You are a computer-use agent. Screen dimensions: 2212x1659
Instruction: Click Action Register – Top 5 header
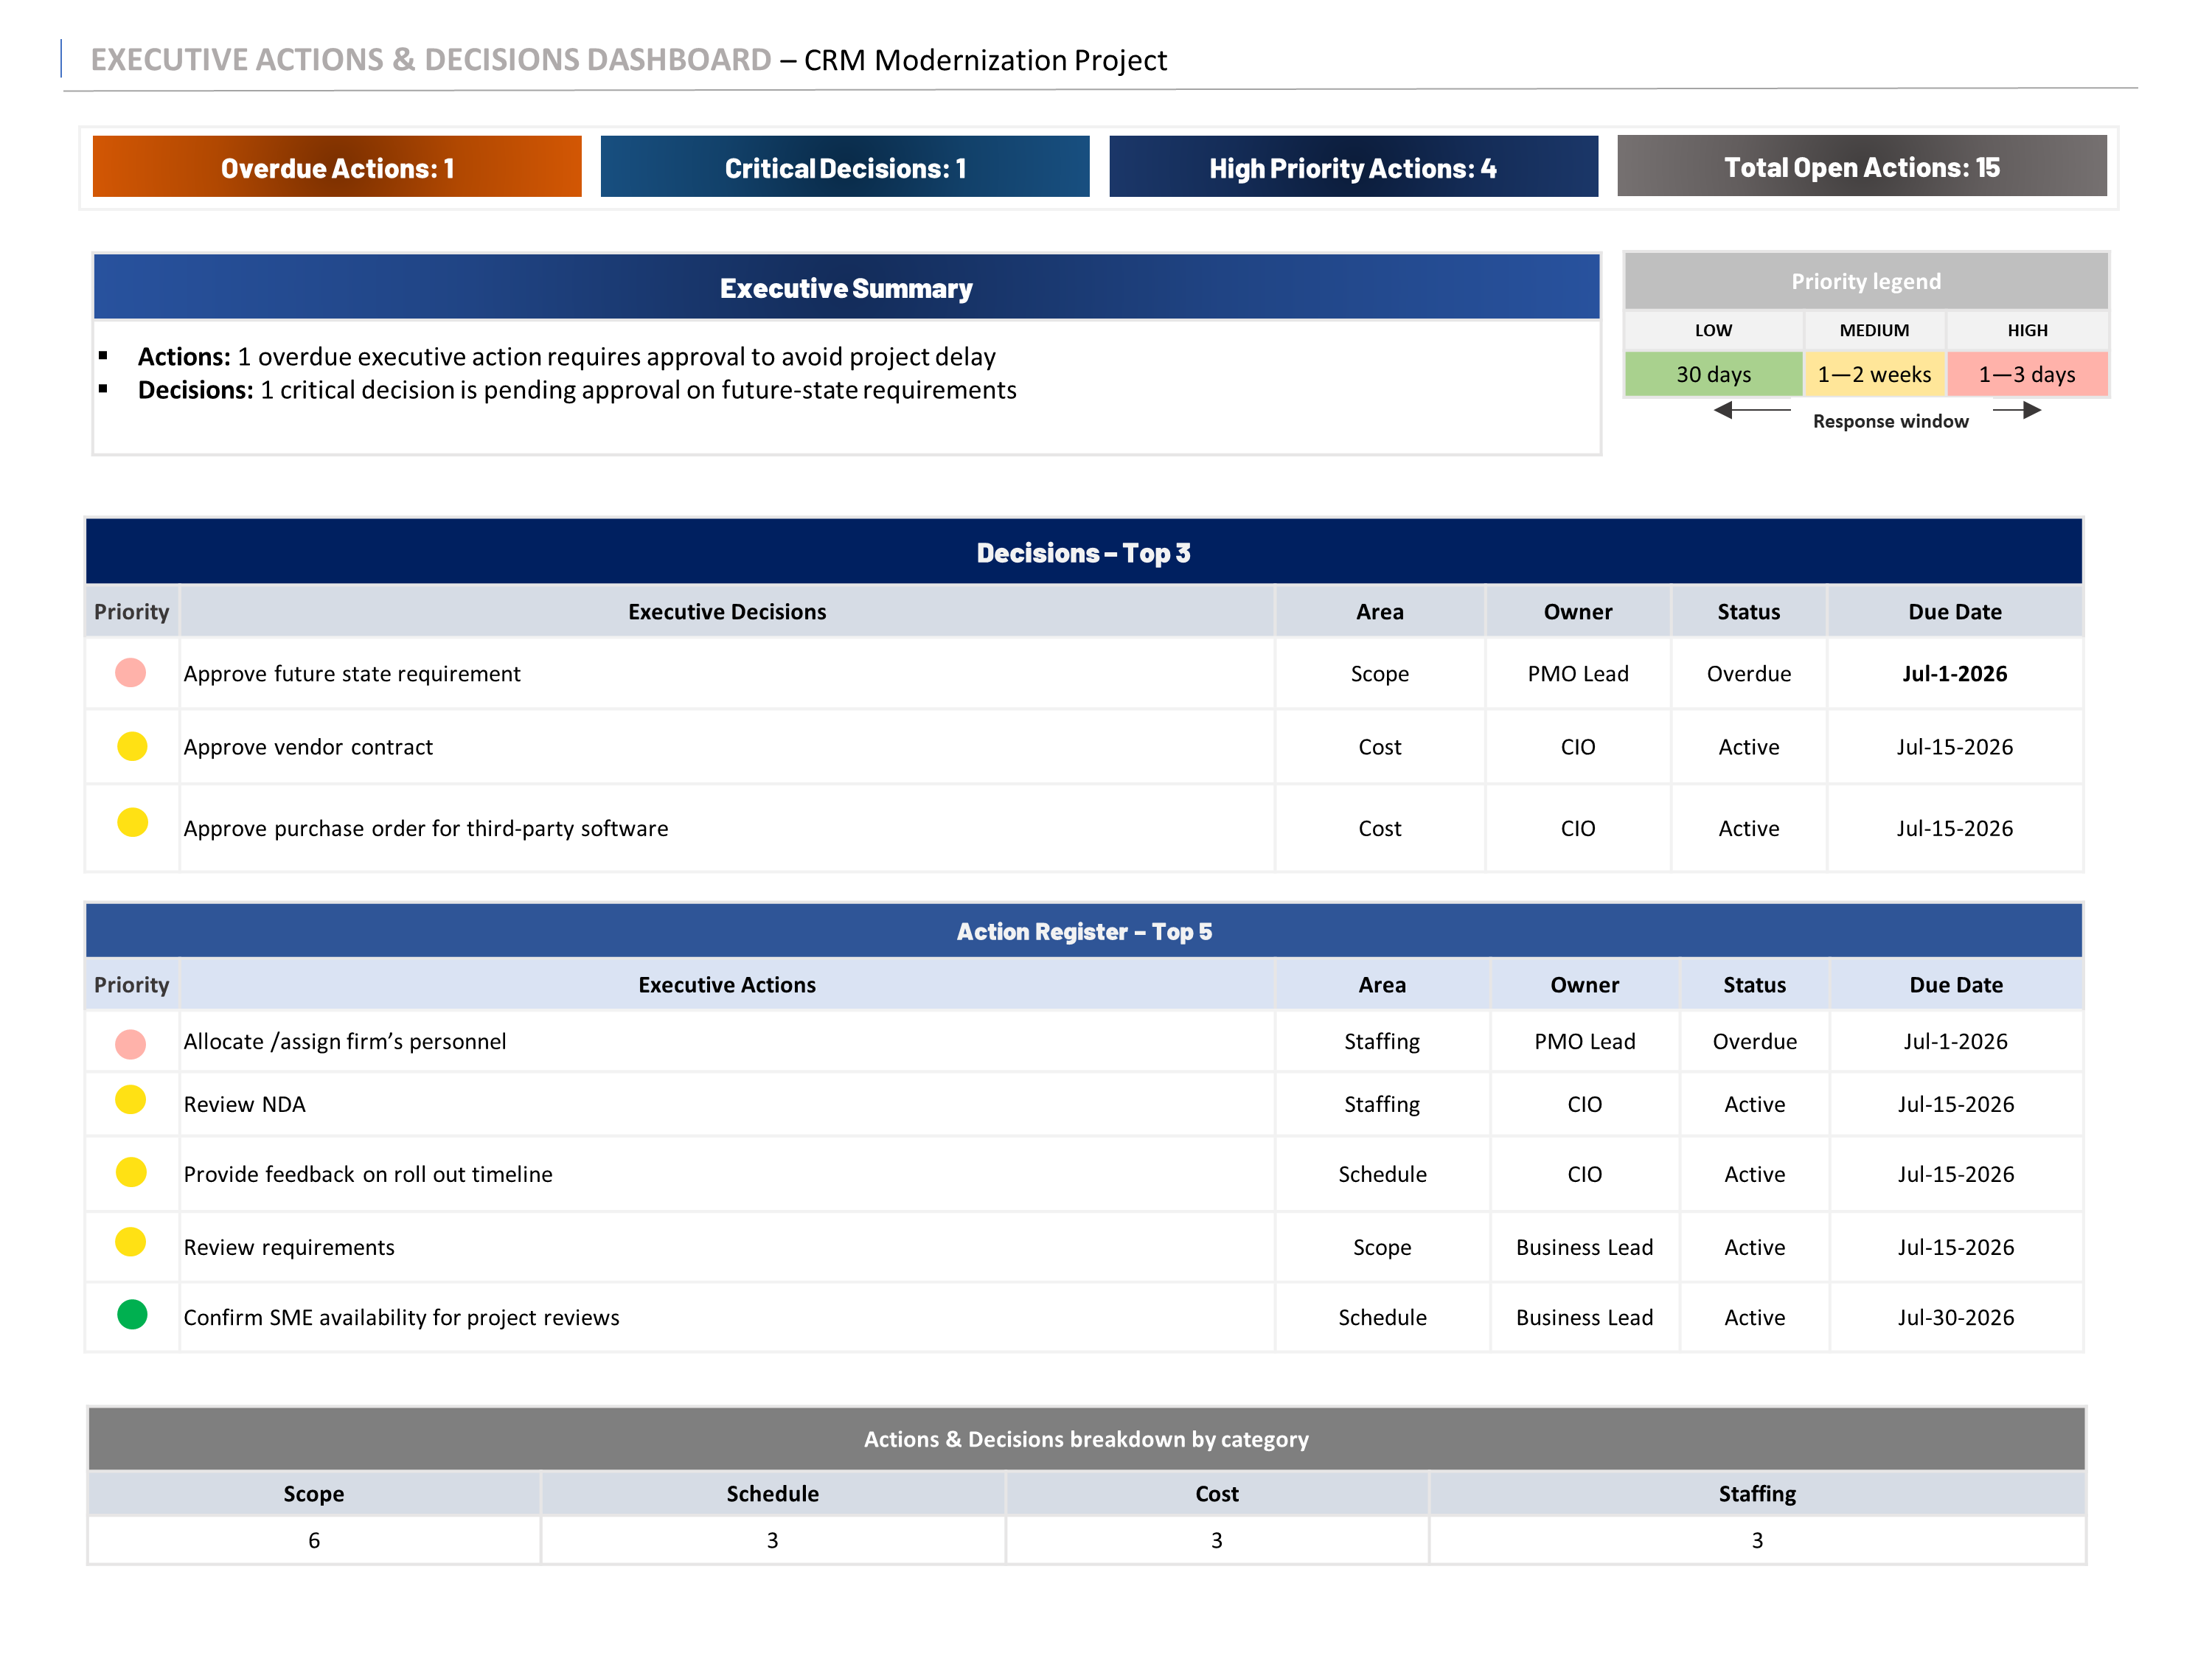[x=1084, y=931]
